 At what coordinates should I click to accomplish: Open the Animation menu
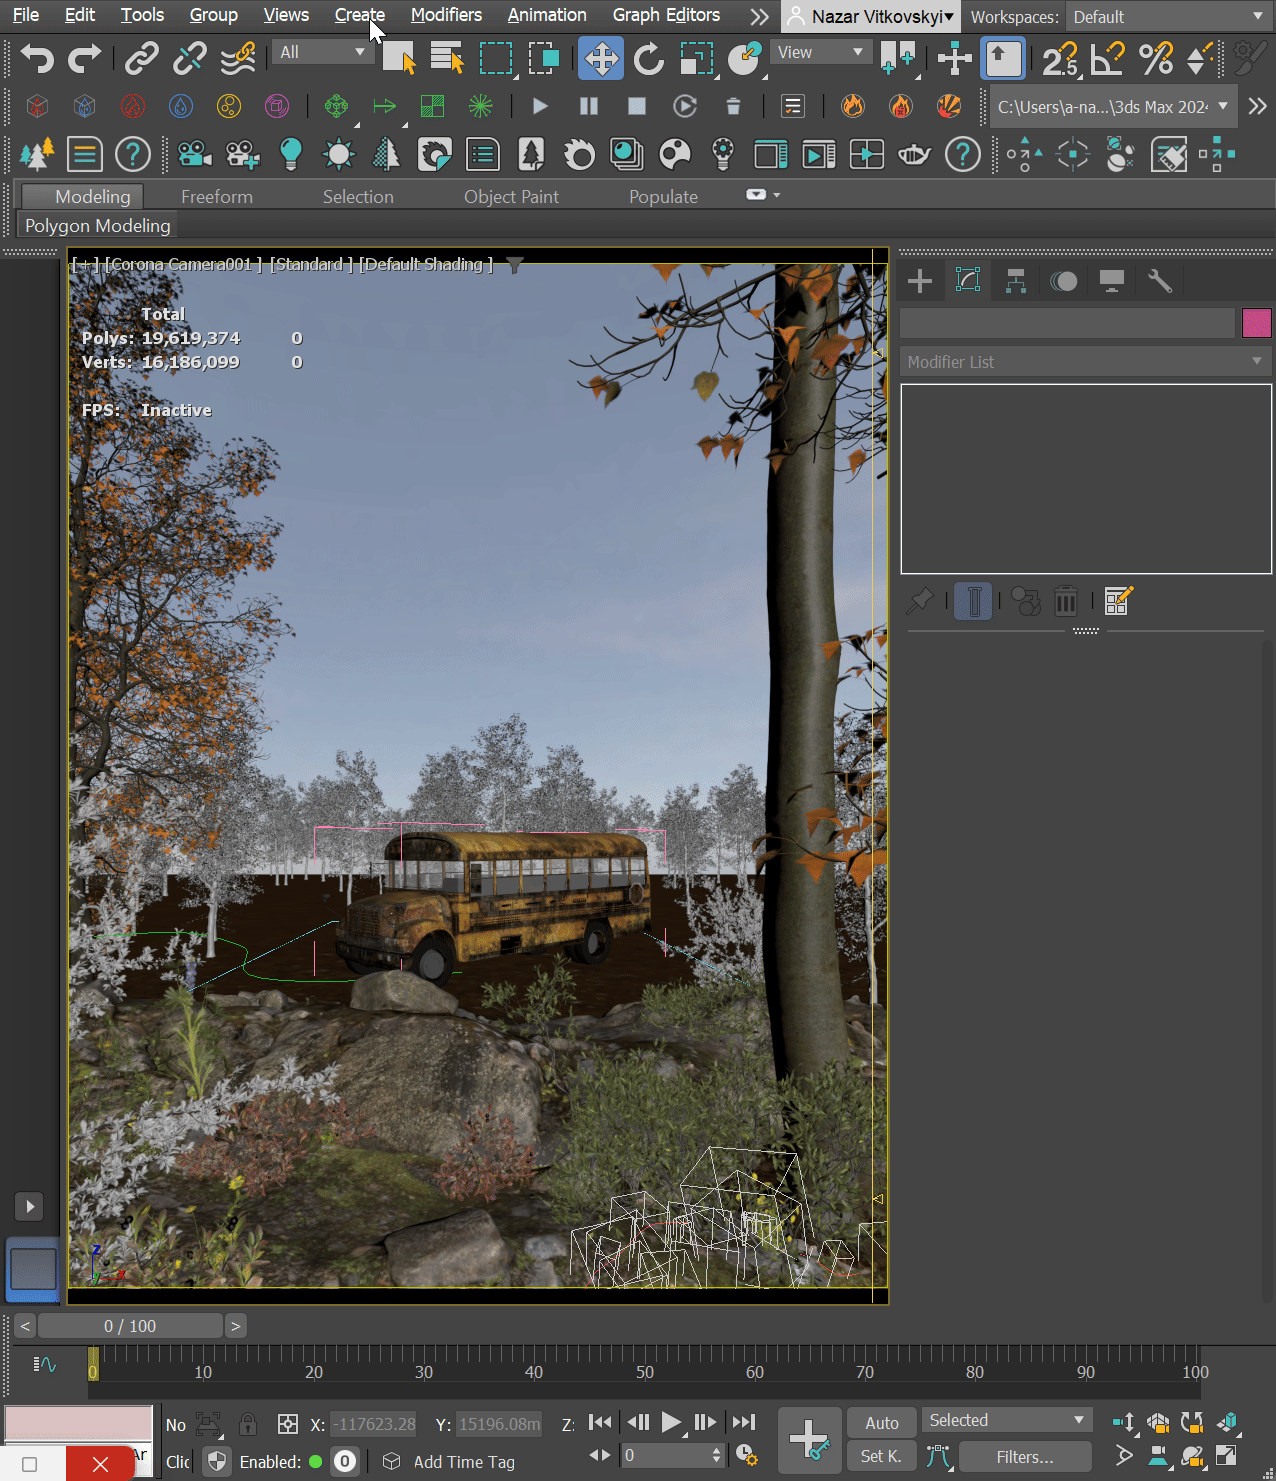coord(547,15)
